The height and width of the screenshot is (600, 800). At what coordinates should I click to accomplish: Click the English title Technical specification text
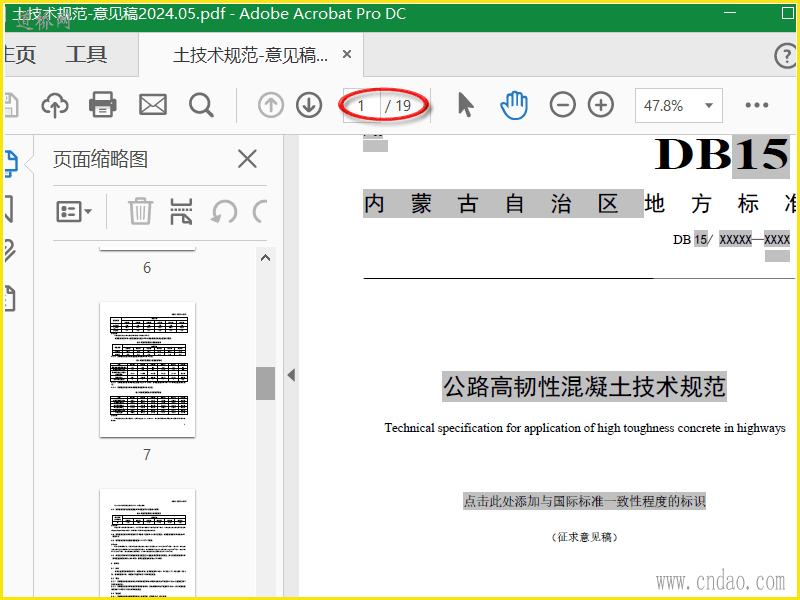click(585, 428)
